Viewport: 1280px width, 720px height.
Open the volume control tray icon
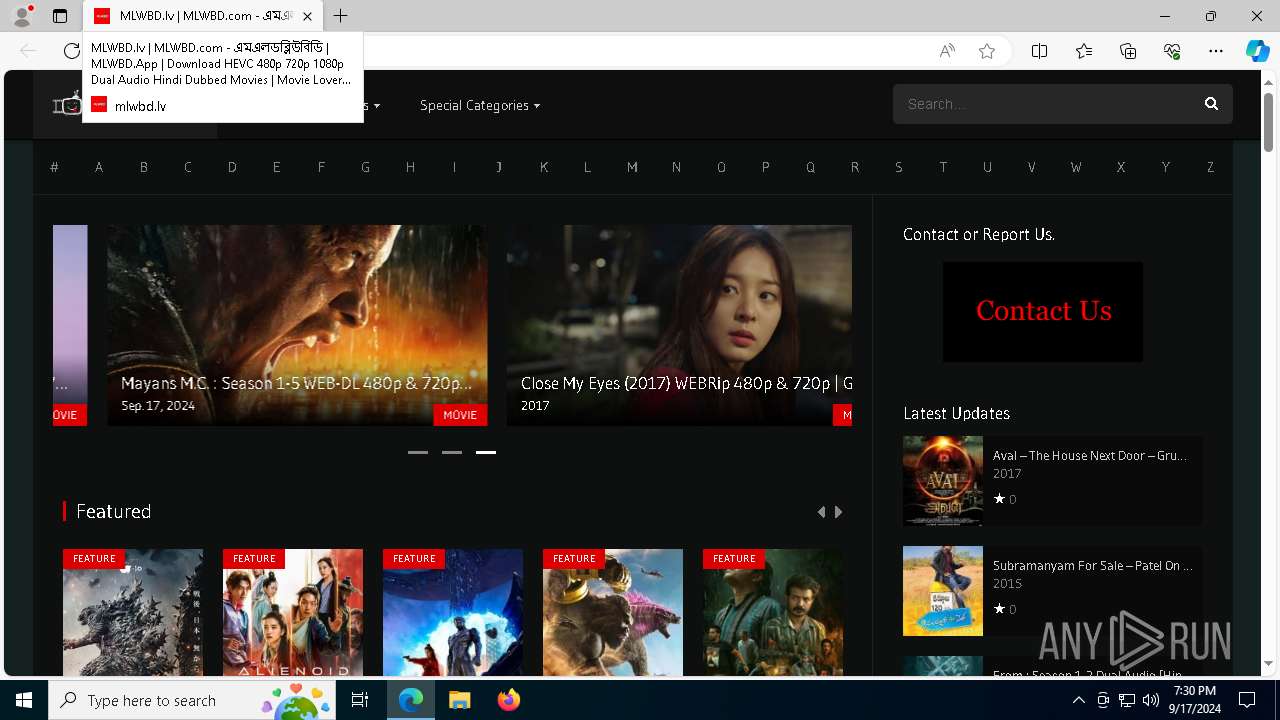pyautogui.click(x=1151, y=700)
